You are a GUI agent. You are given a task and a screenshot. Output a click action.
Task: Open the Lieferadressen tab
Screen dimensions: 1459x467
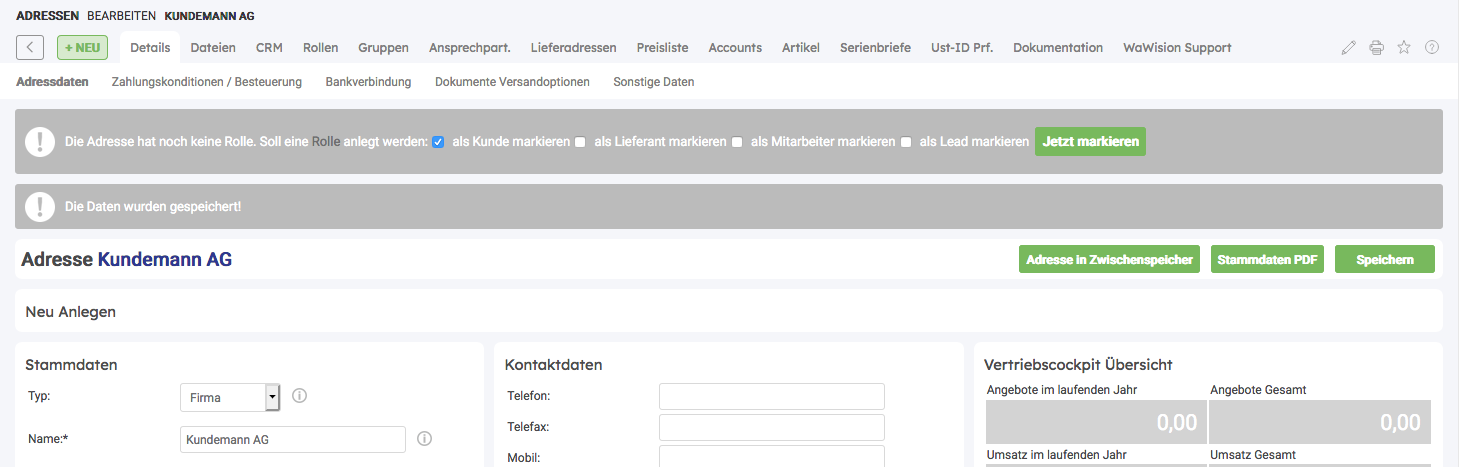(x=573, y=47)
